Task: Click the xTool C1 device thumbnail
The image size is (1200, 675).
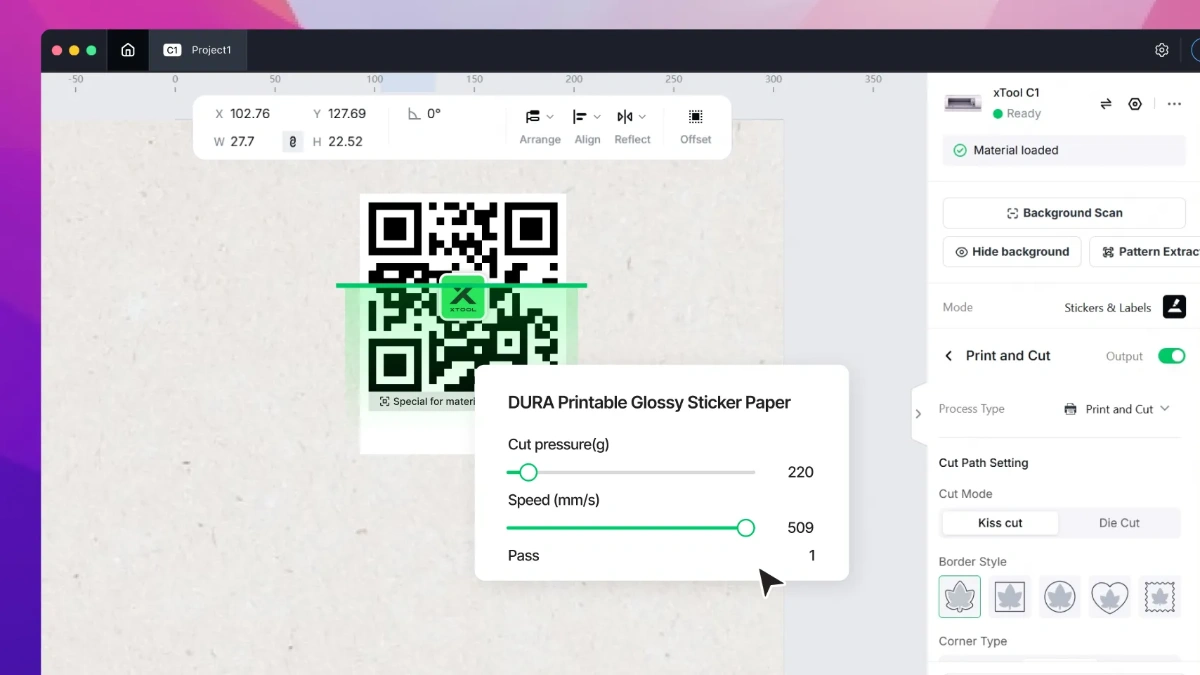Action: [963, 103]
